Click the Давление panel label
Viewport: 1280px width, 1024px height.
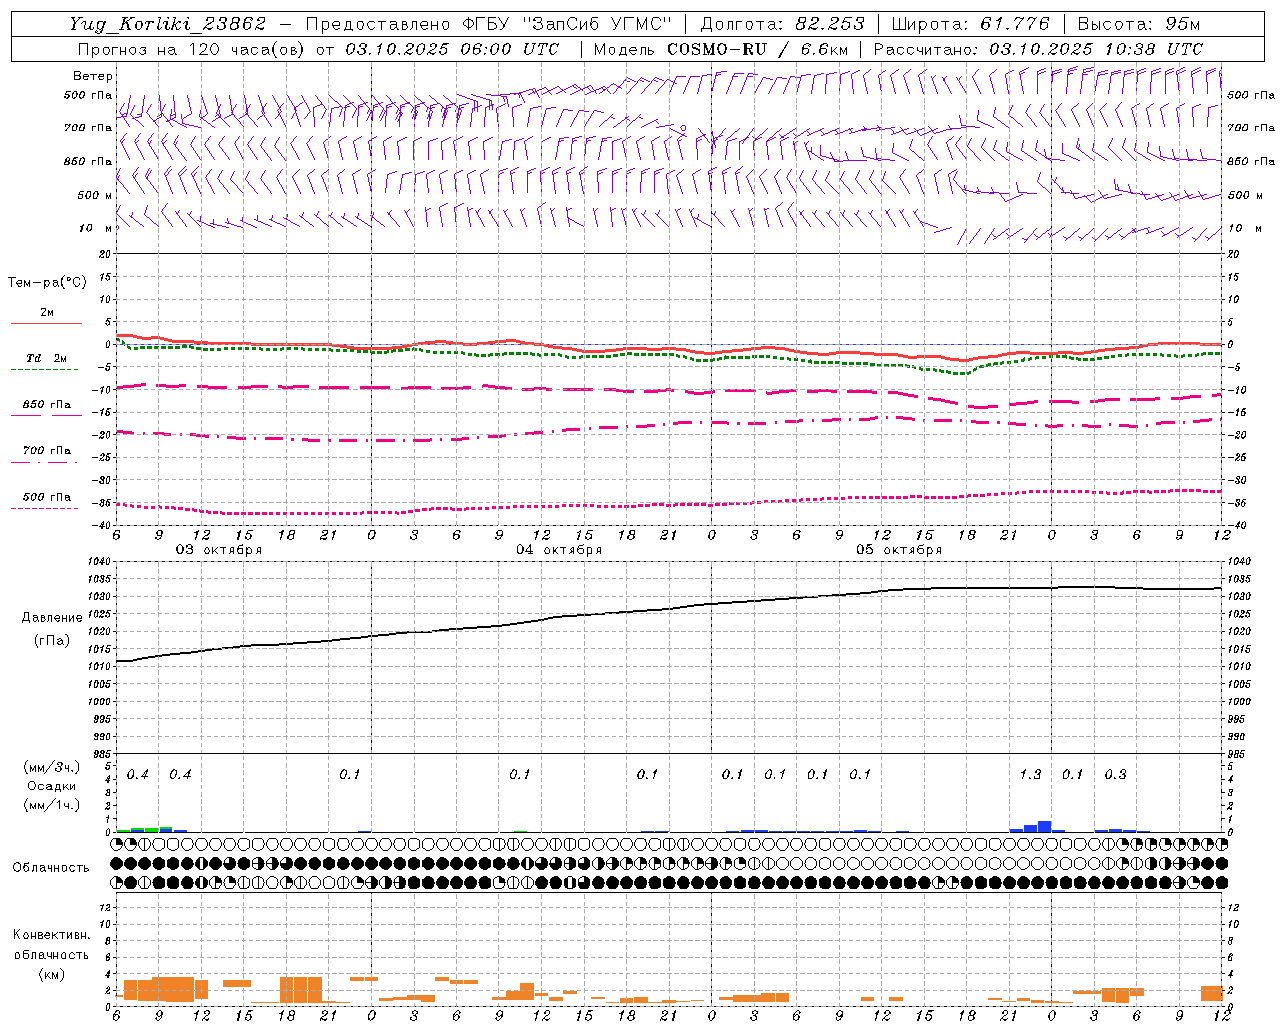click(x=52, y=618)
